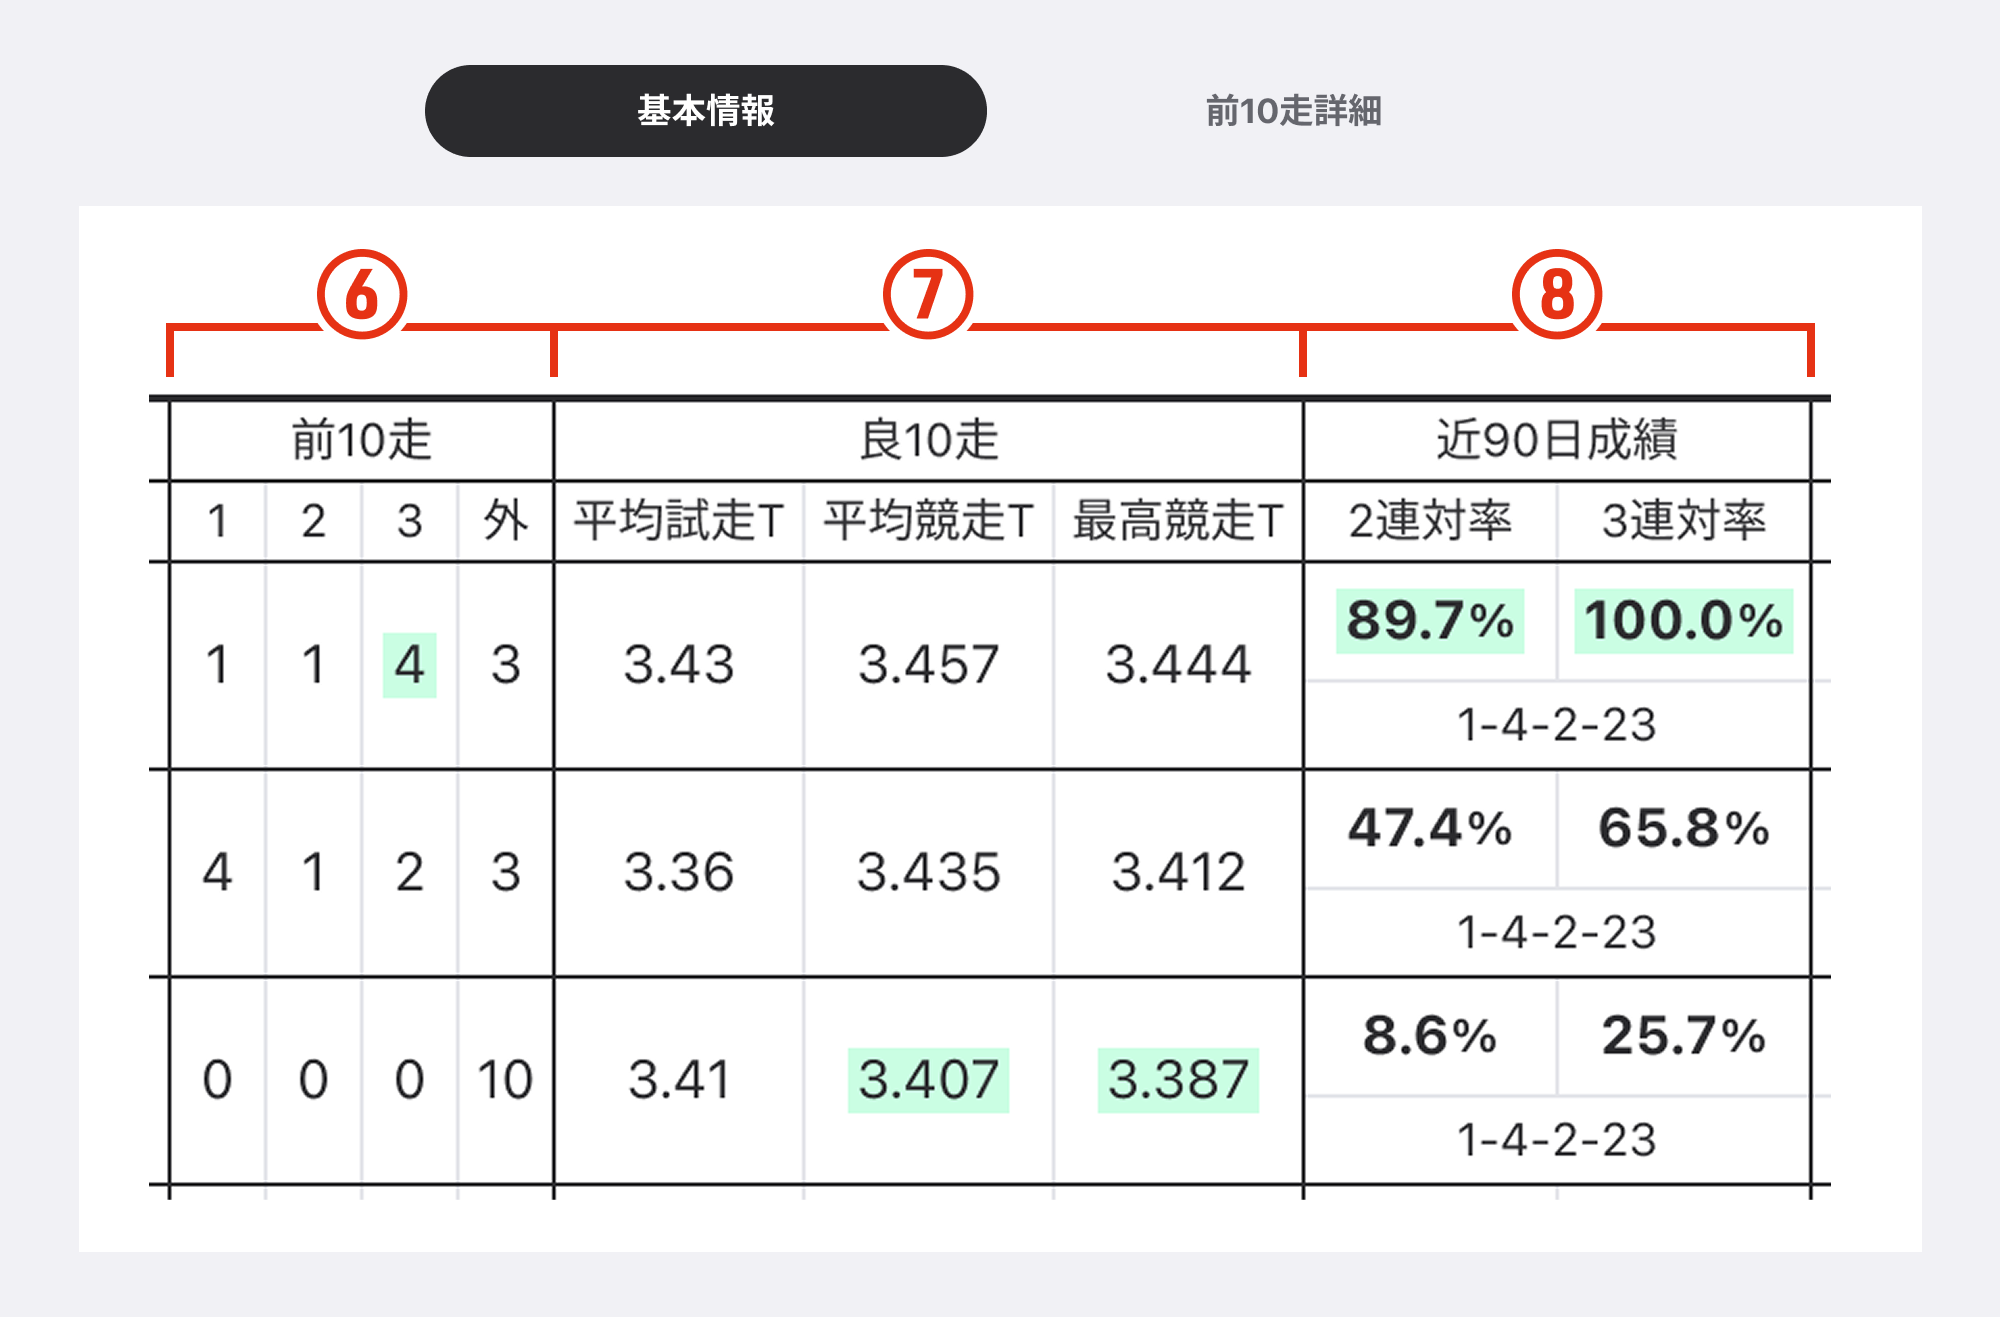Click the 2連対率 column header
The width and height of the screenshot is (2000, 1317).
click(1430, 521)
